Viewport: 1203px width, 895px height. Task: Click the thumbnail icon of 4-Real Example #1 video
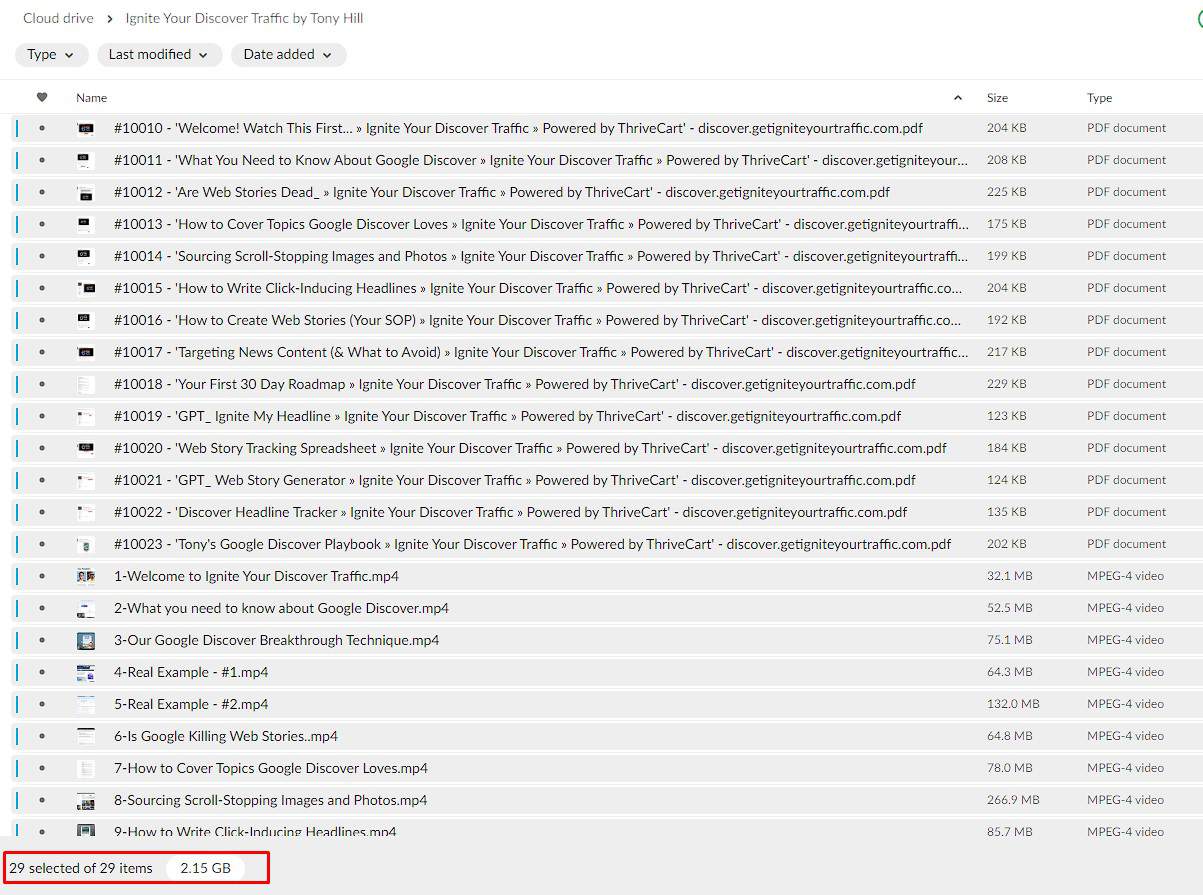86,672
